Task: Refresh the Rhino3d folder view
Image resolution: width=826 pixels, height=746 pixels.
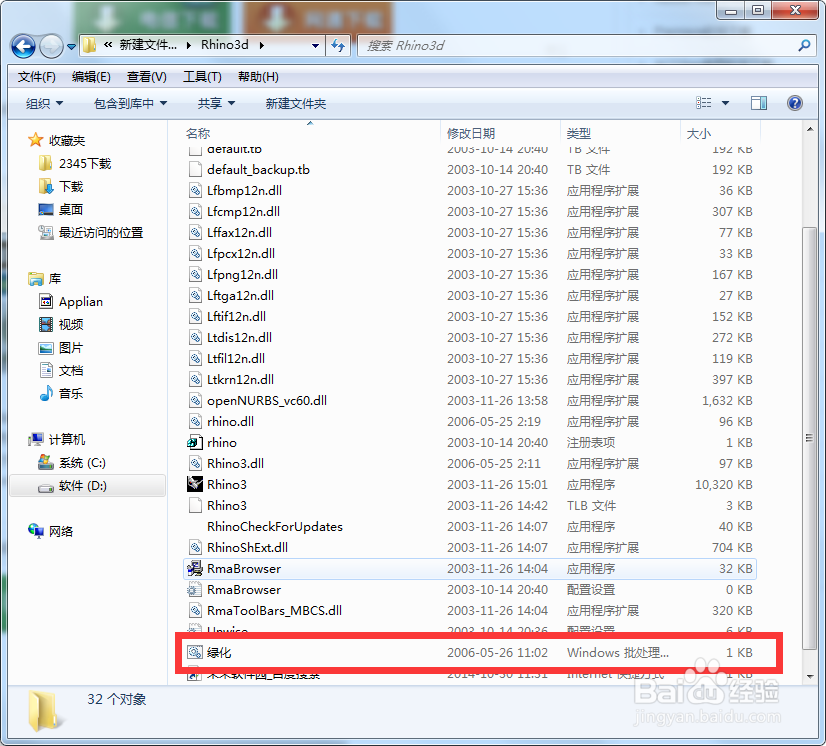Action: tap(338, 45)
